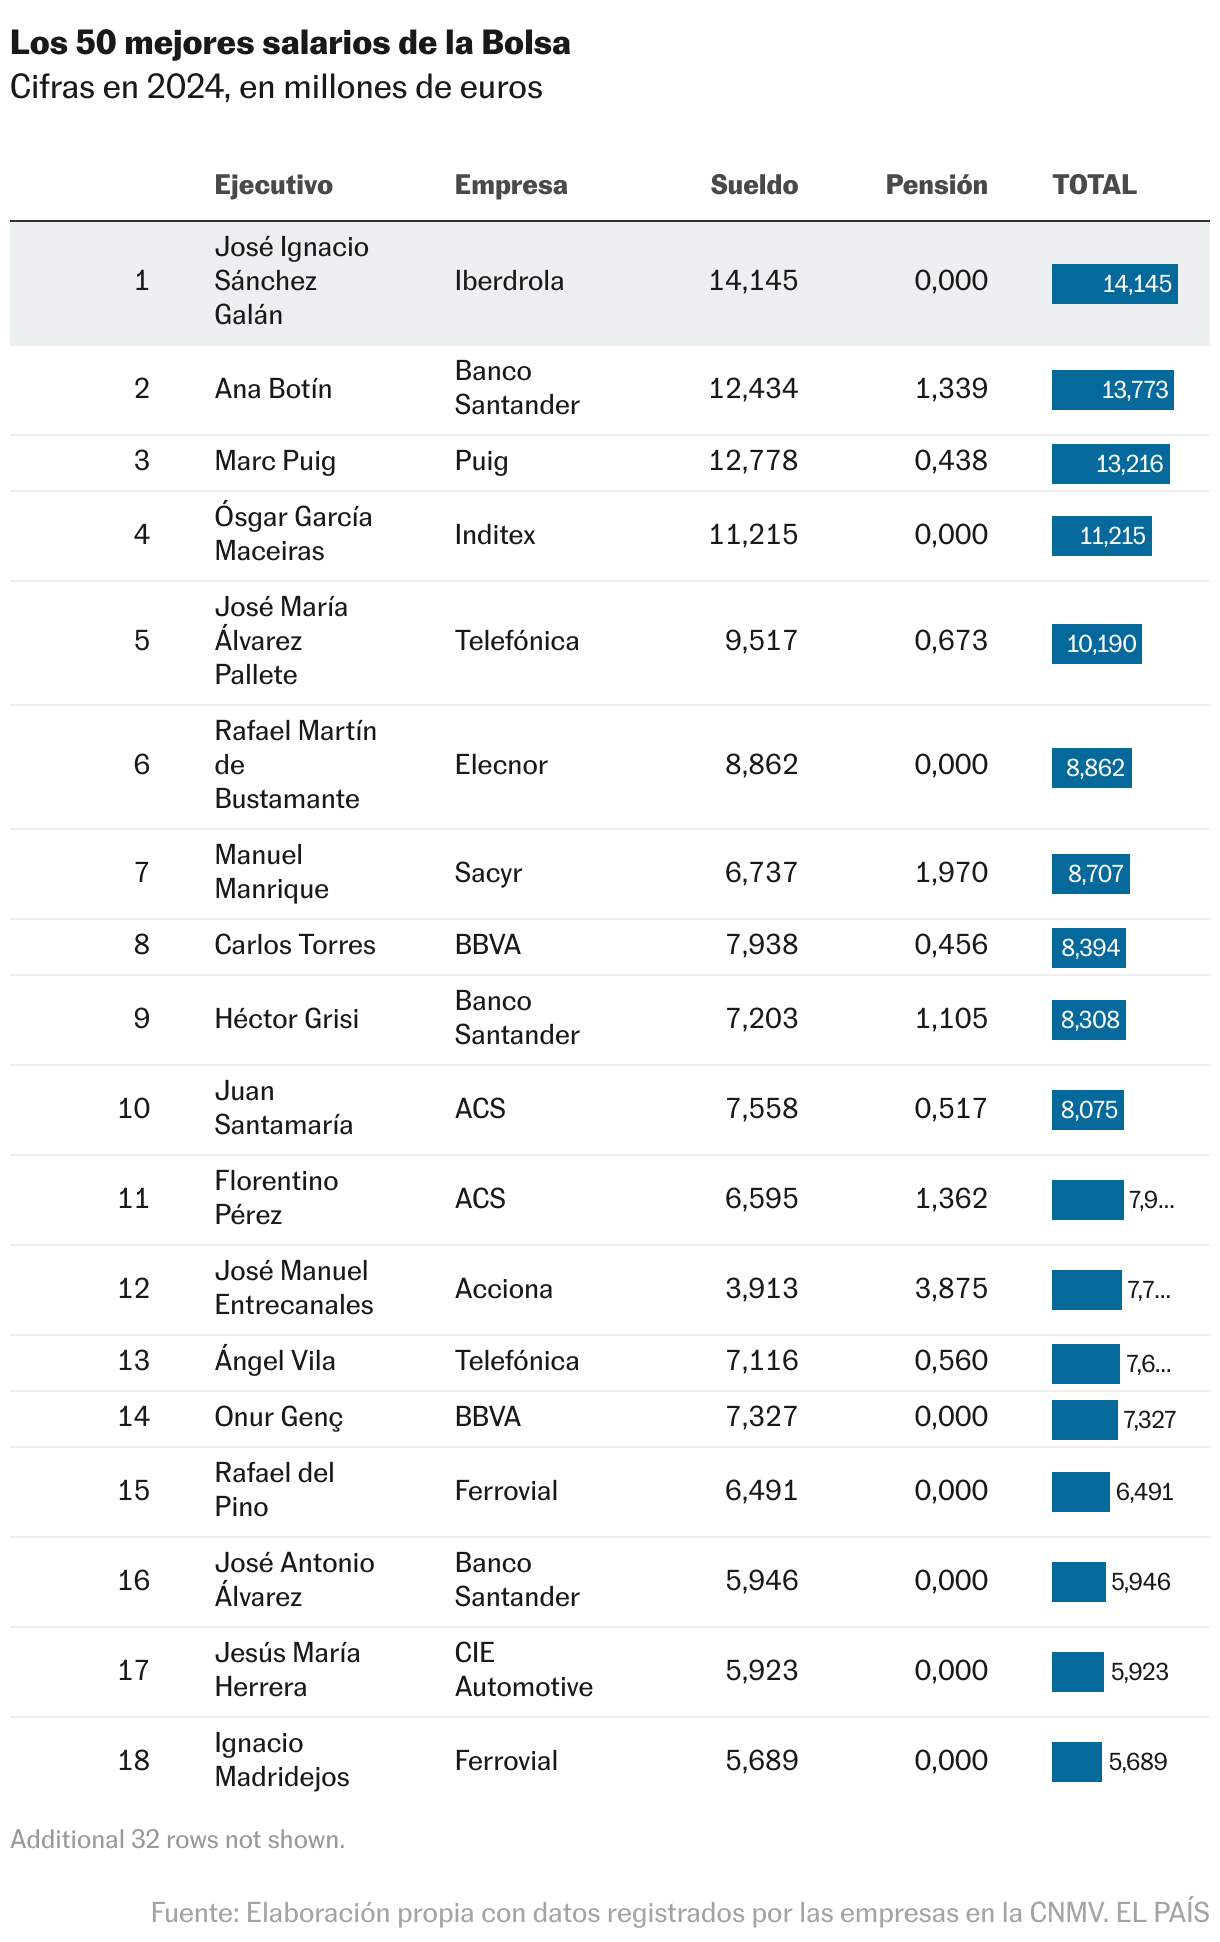Click Ana Botín's 13,773 total bar
1220x1942 pixels.
pyautogui.click(x=1112, y=390)
